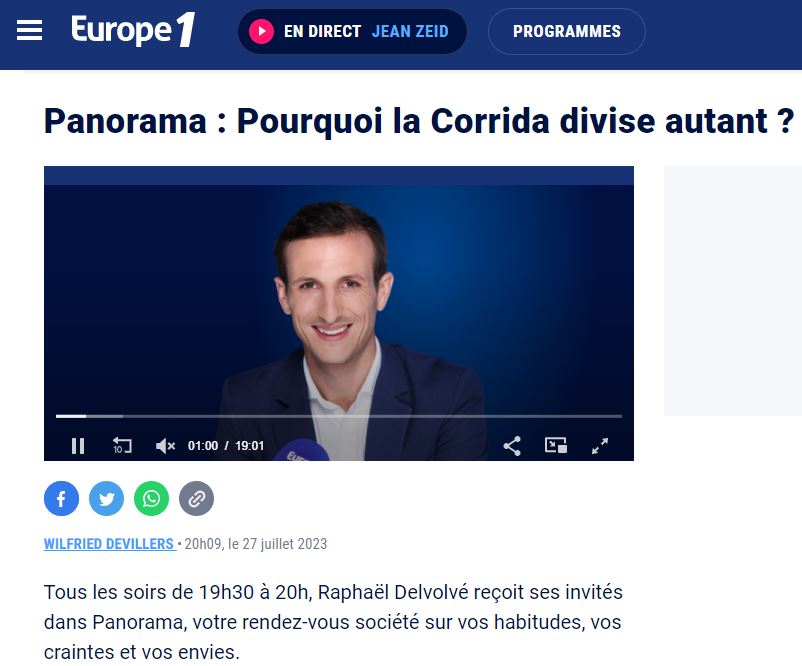
Task: Rewind the video 10 seconds
Action: tap(122, 446)
